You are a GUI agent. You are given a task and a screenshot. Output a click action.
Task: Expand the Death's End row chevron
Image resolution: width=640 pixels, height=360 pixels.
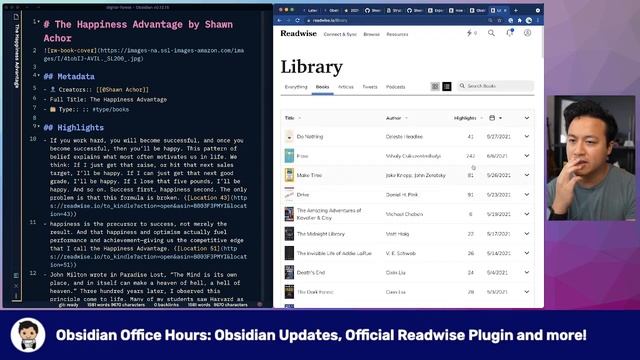click(x=527, y=272)
